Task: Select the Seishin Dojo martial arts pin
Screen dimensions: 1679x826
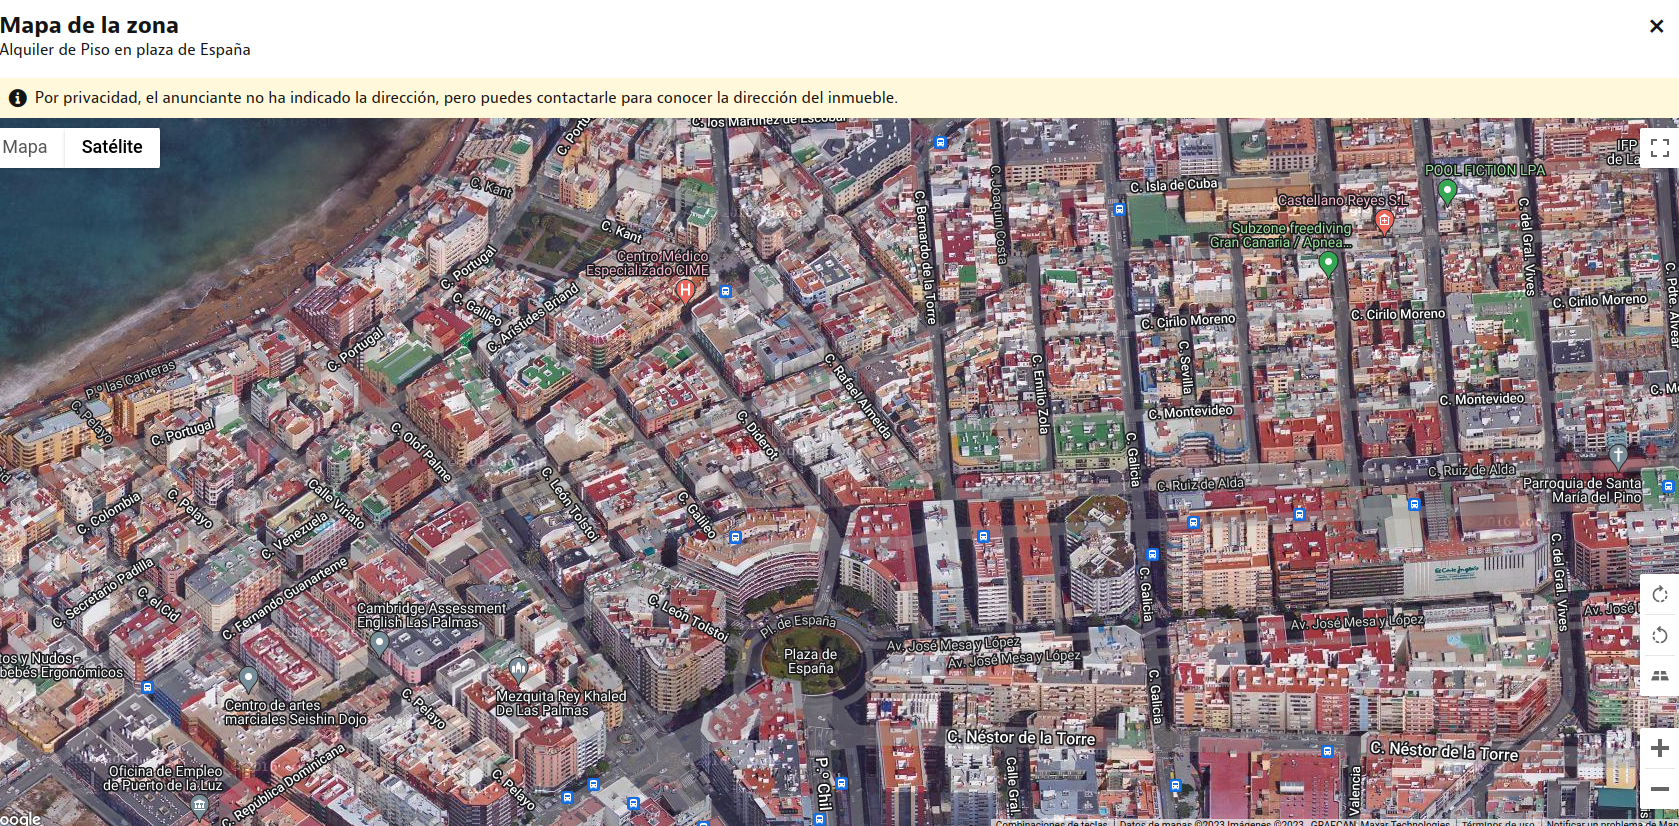Action: (248, 679)
